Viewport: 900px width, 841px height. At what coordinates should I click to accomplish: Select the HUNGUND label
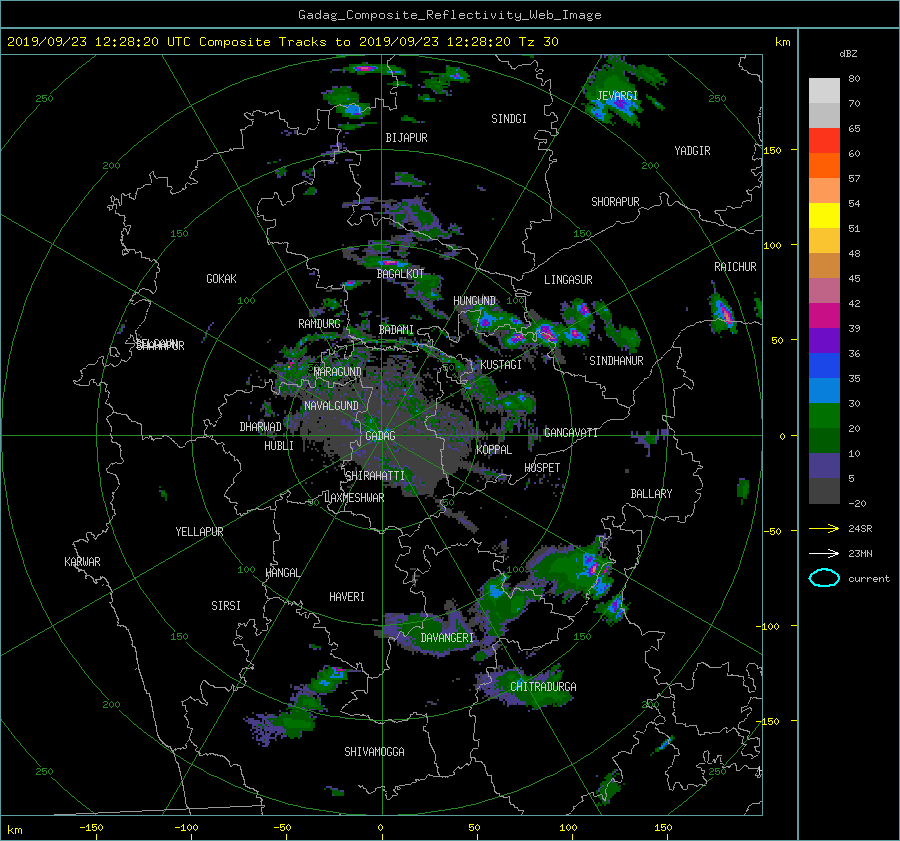click(x=474, y=301)
